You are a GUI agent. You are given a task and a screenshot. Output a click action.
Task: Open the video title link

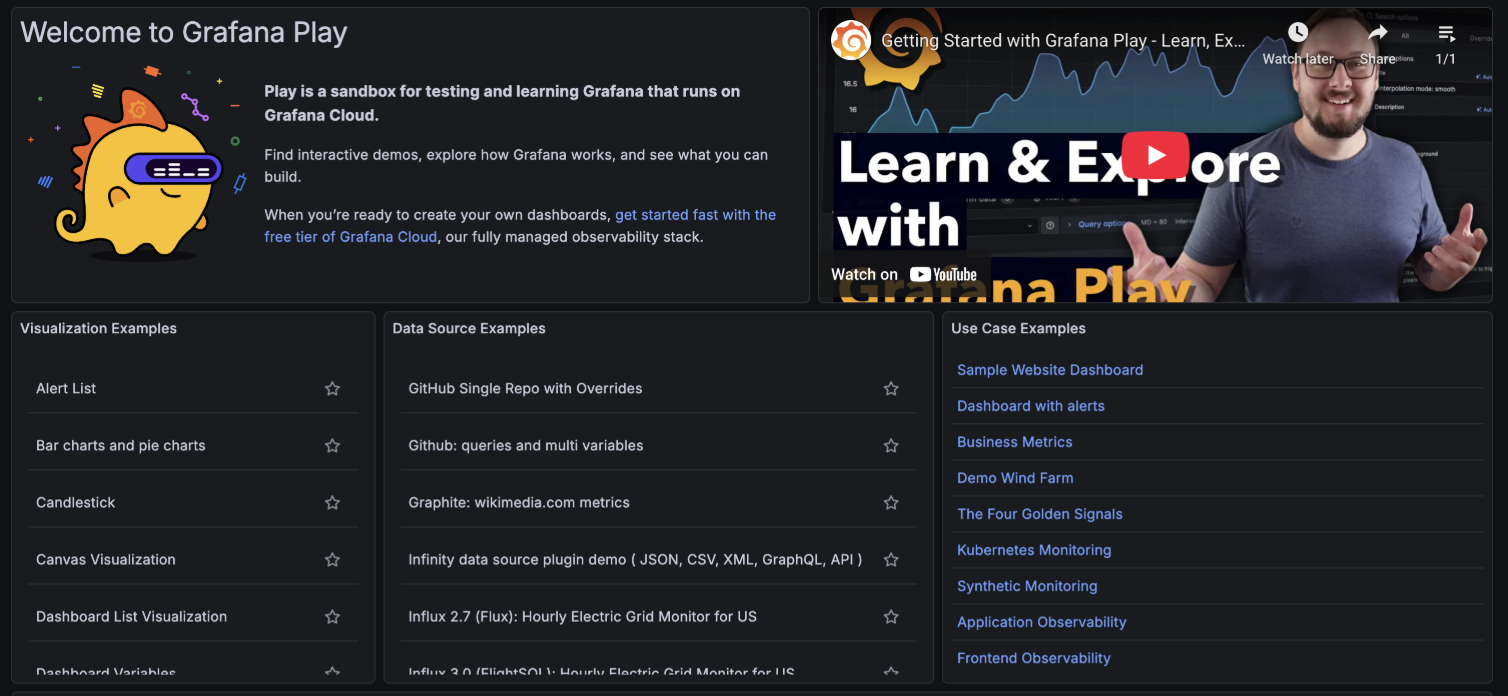coord(1063,40)
